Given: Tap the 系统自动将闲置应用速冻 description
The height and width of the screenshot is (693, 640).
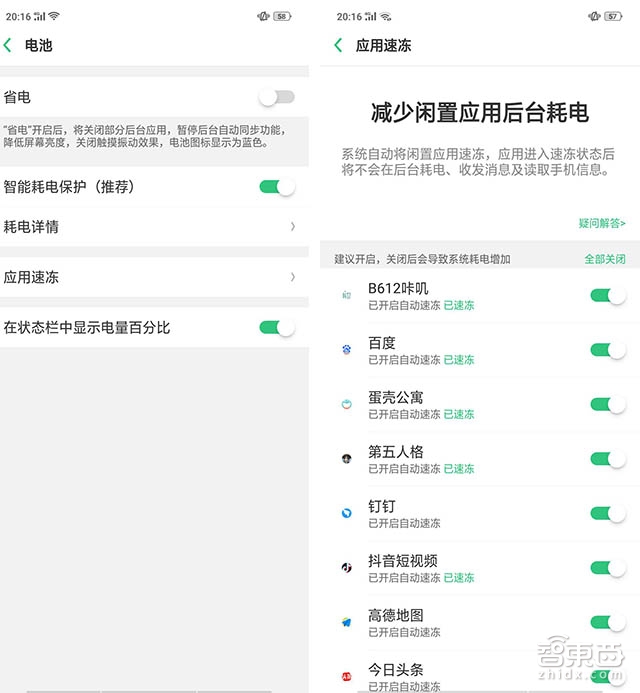Looking at the screenshot, I should click(x=478, y=162).
